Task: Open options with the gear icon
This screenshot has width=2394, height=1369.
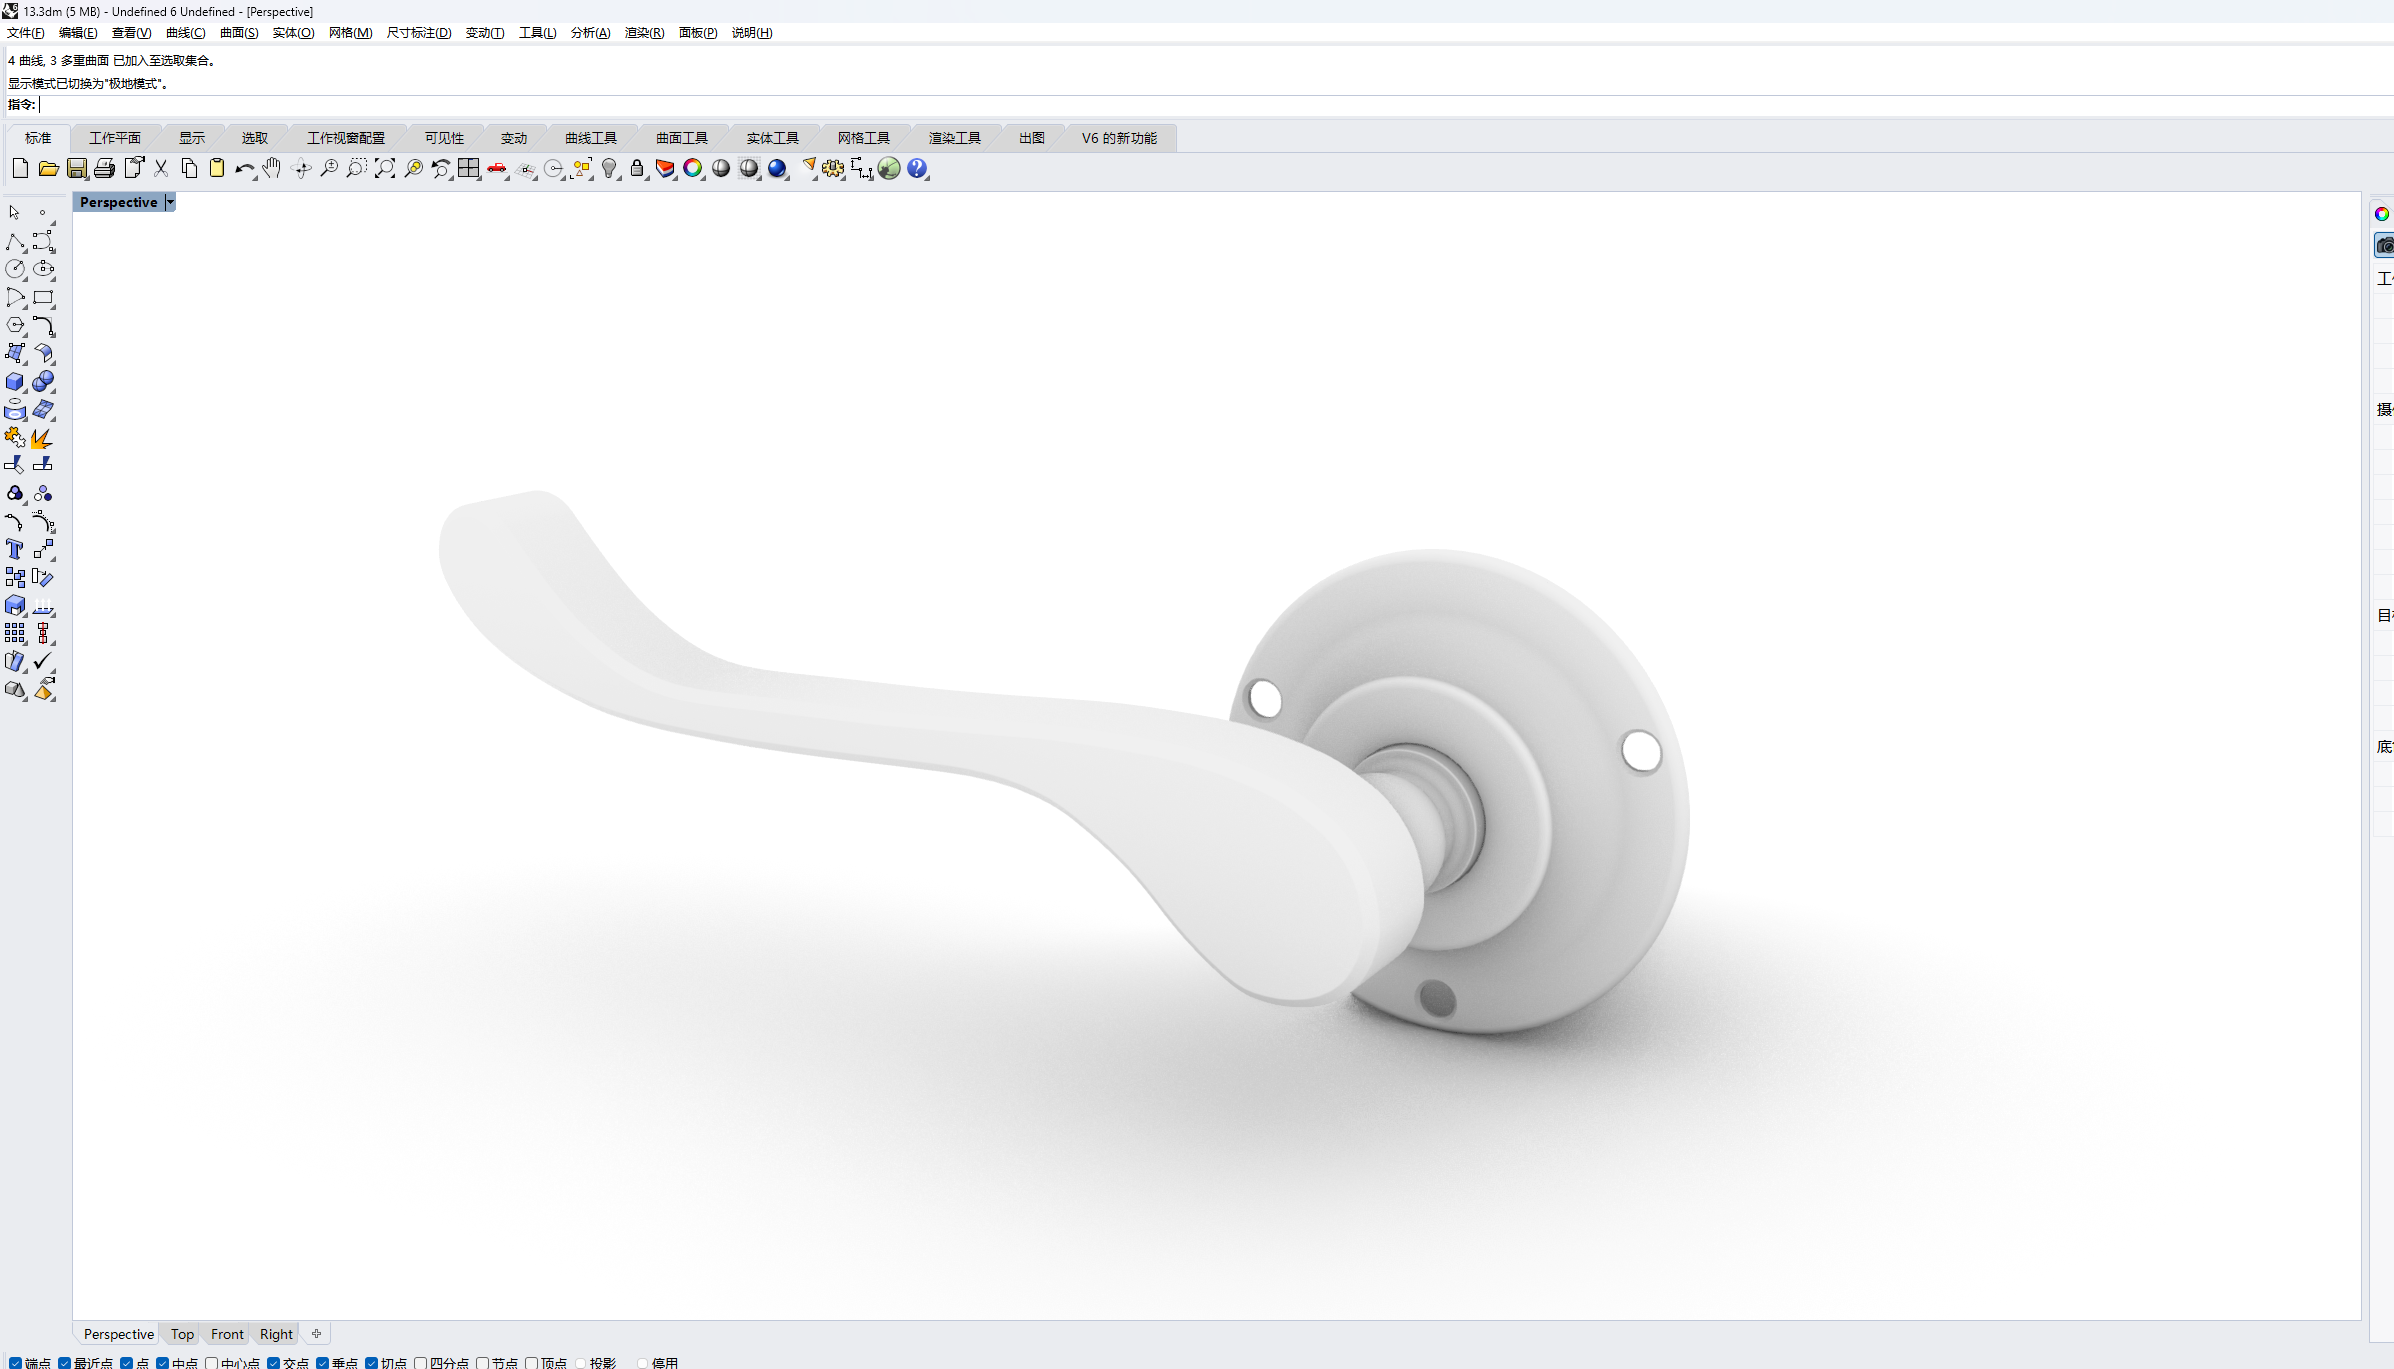Action: [x=833, y=168]
